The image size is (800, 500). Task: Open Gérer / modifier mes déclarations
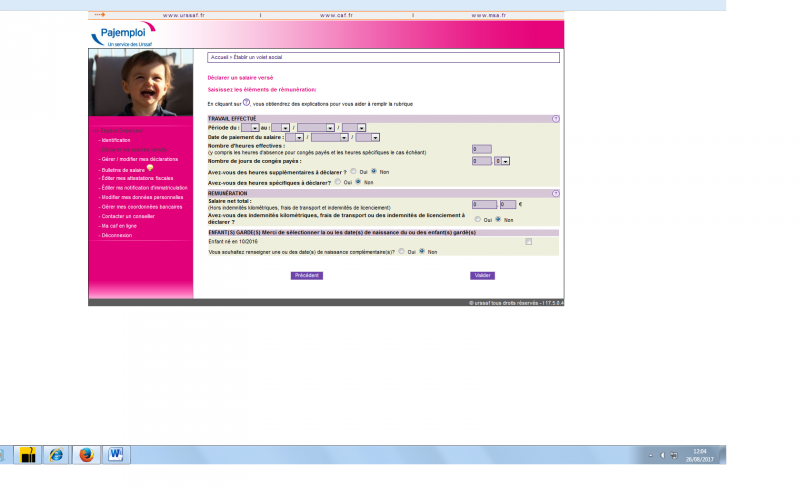click(140, 159)
